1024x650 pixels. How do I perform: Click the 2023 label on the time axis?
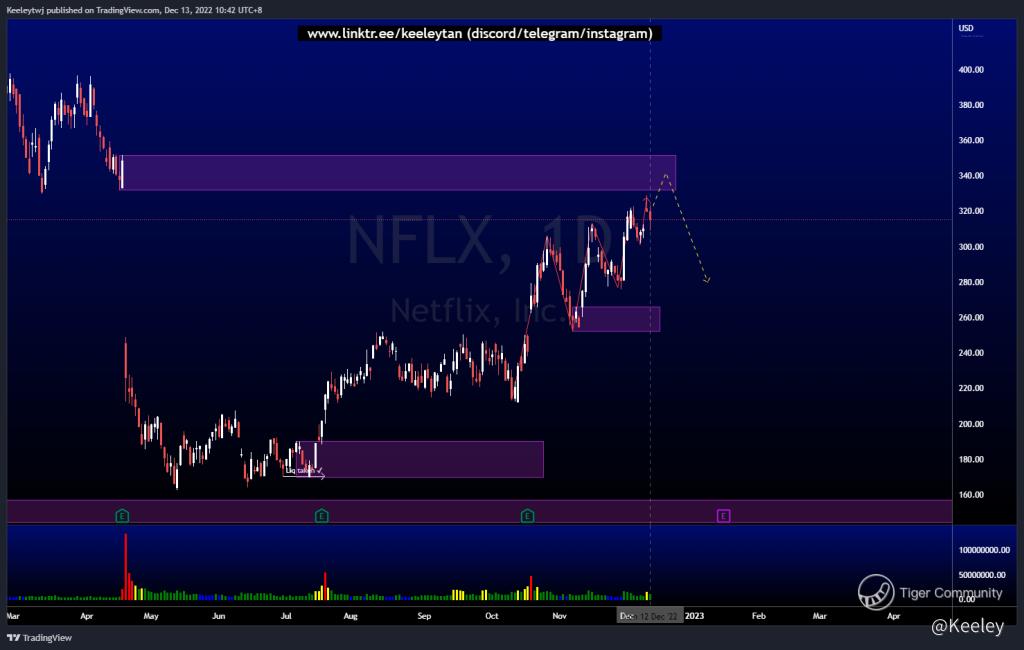tap(694, 616)
